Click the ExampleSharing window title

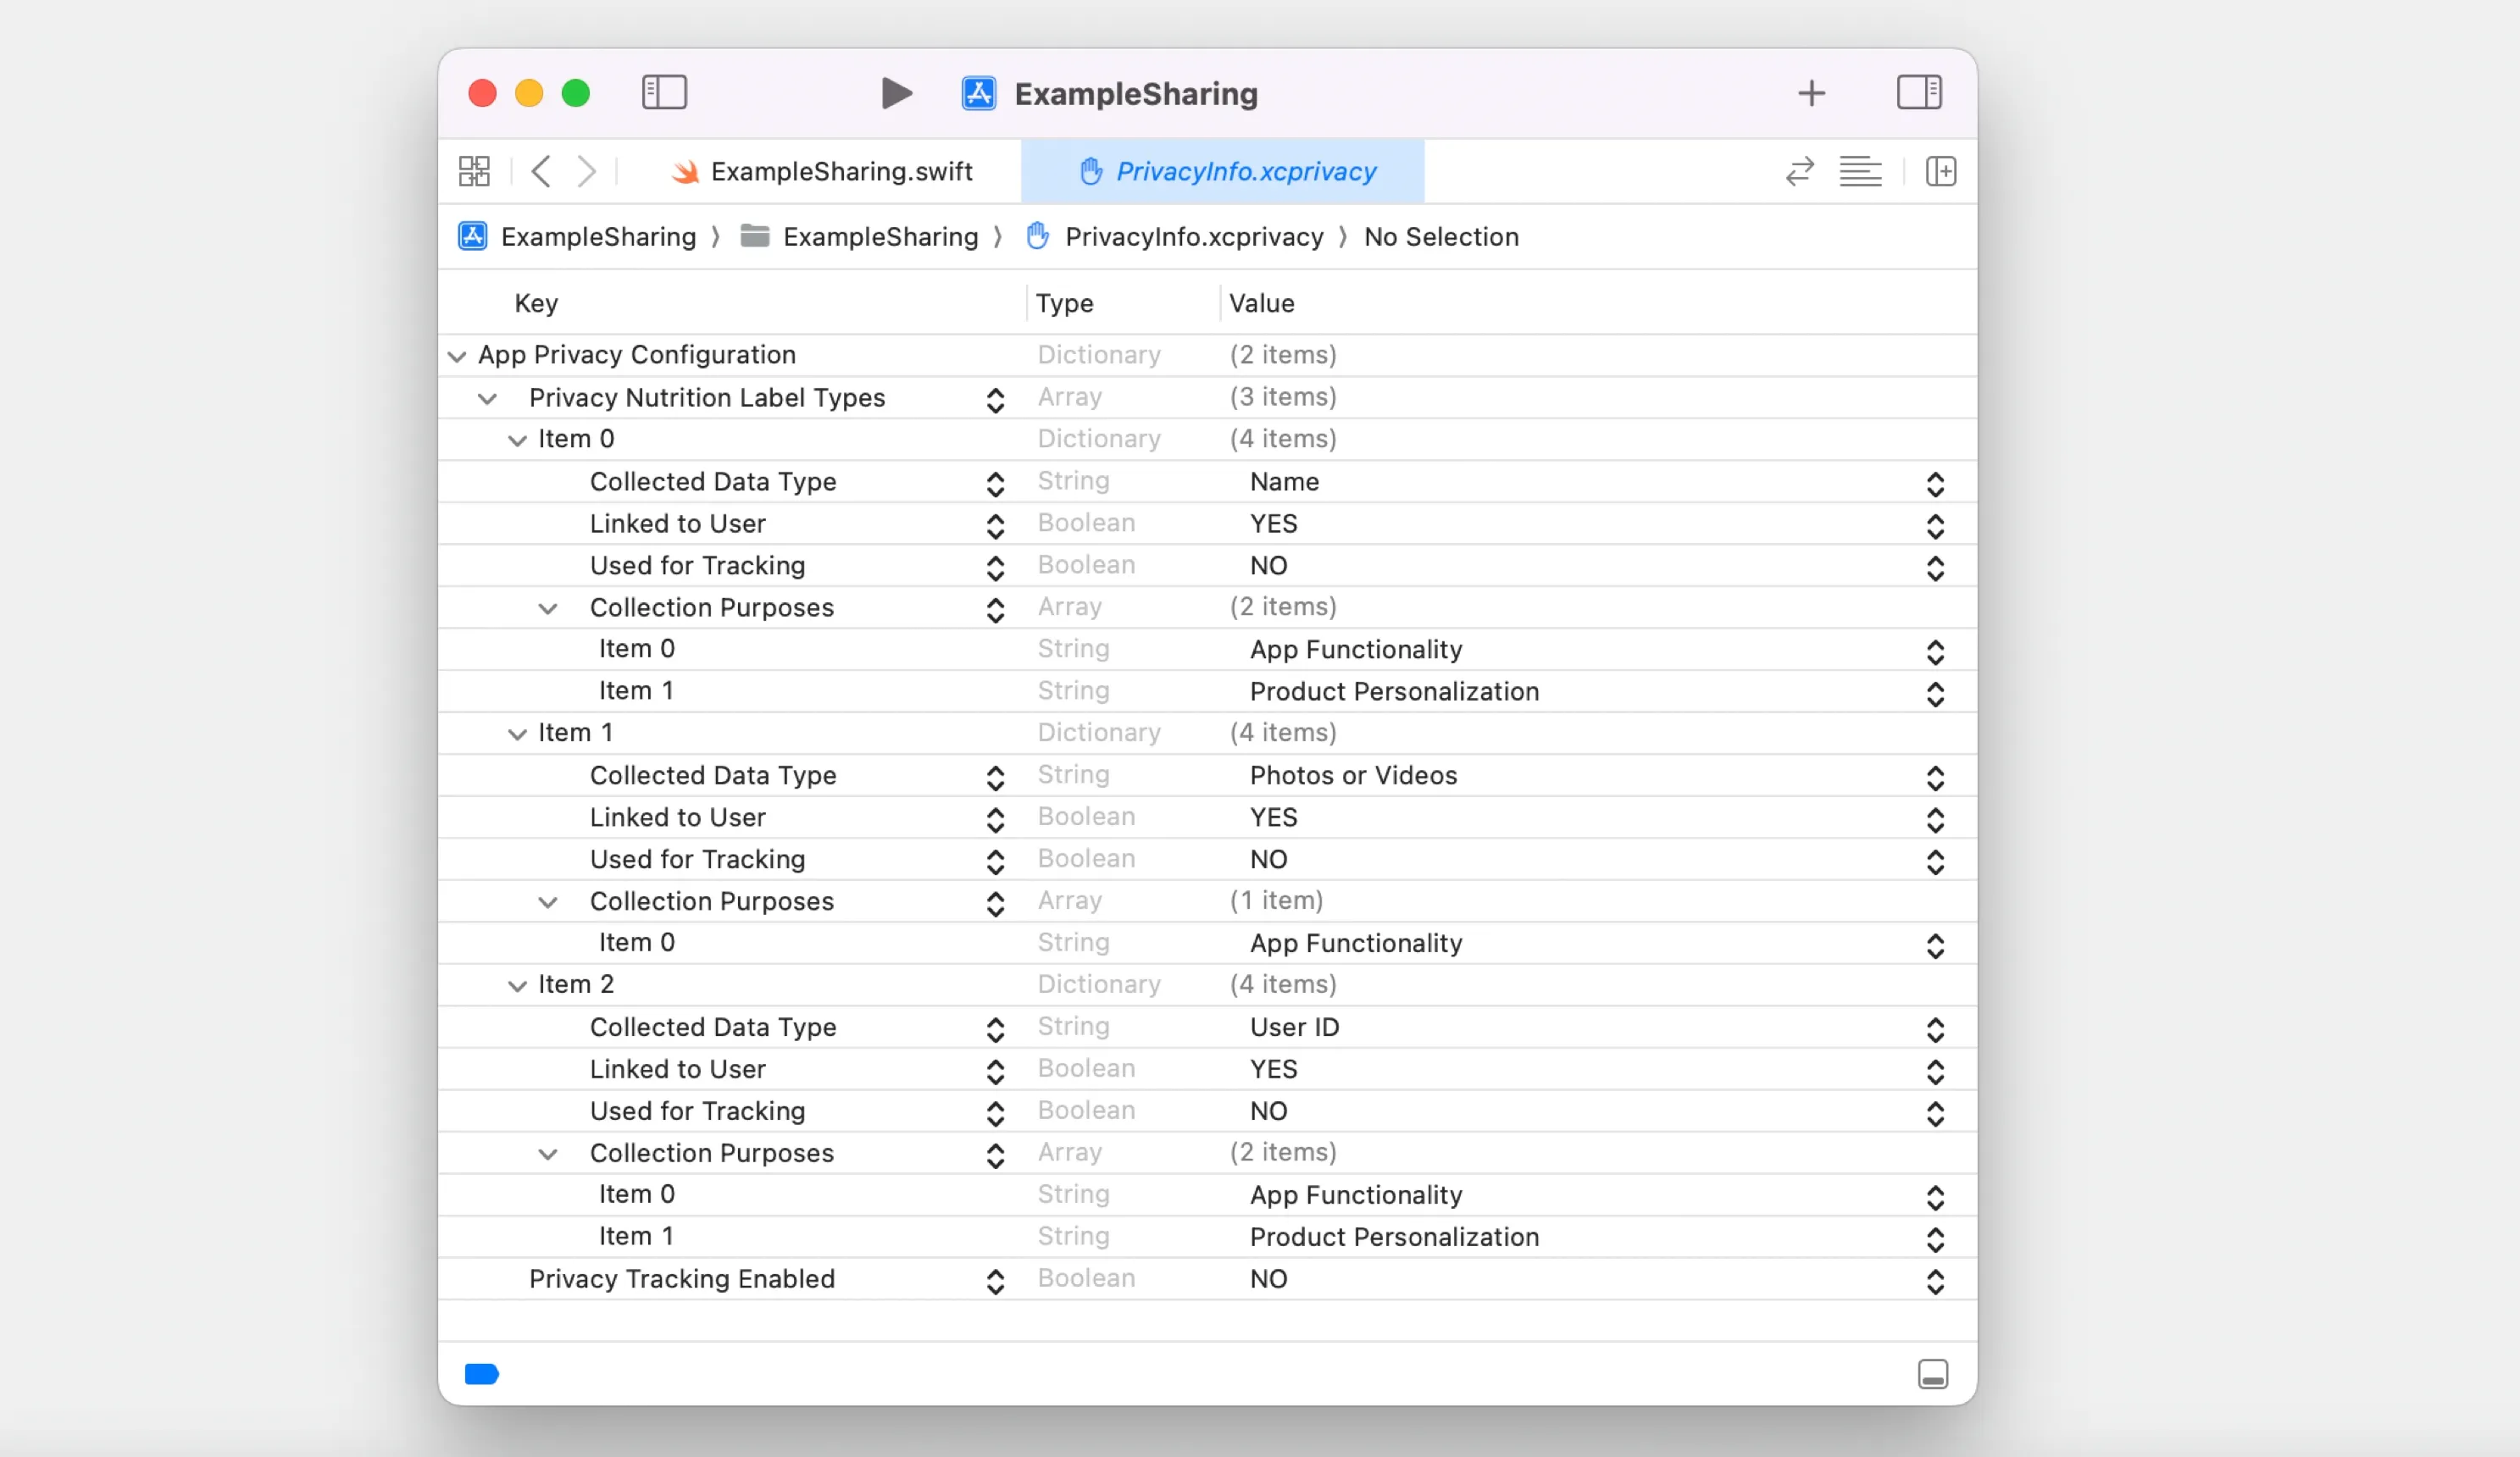pyautogui.click(x=1136, y=94)
